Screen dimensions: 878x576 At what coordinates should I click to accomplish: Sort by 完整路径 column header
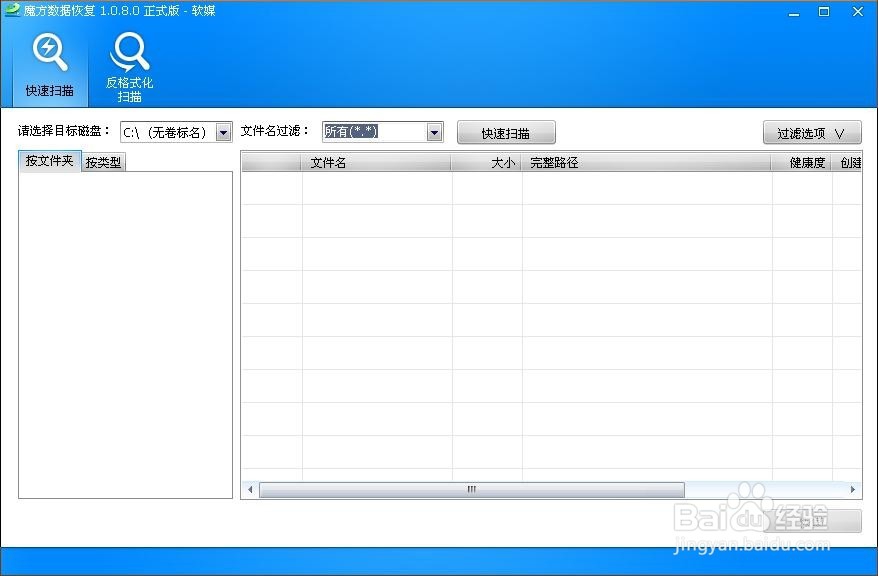pyautogui.click(x=647, y=162)
